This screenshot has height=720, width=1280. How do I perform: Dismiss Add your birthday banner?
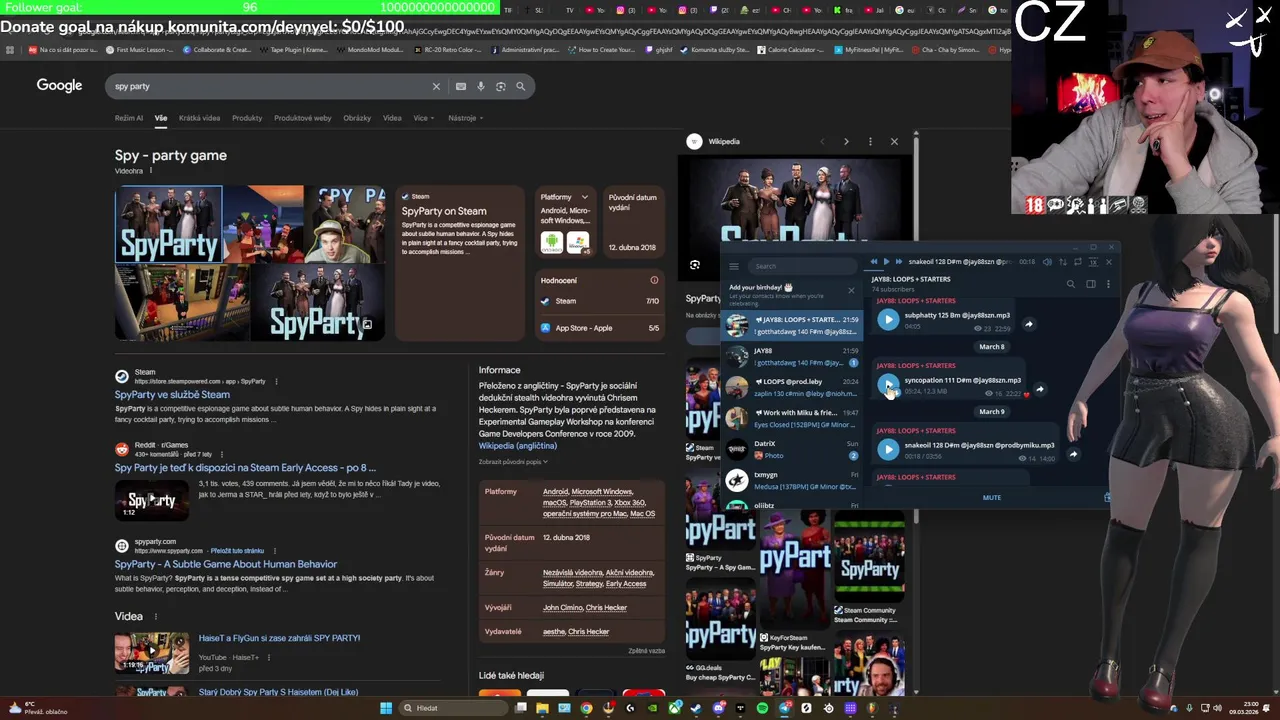(x=851, y=291)
